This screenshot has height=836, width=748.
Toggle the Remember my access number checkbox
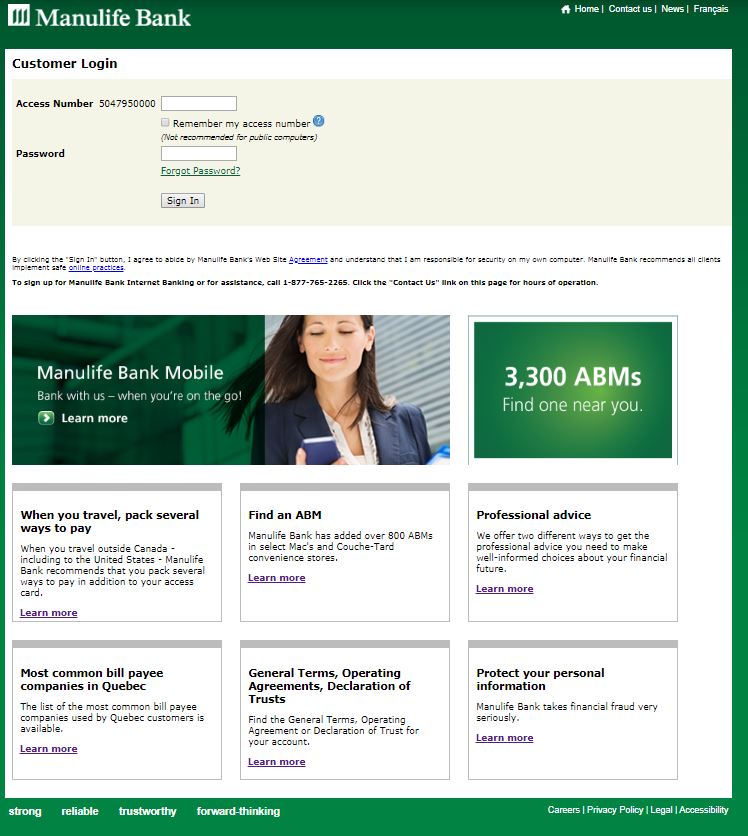pyautogui.click(x=165, y=123)
